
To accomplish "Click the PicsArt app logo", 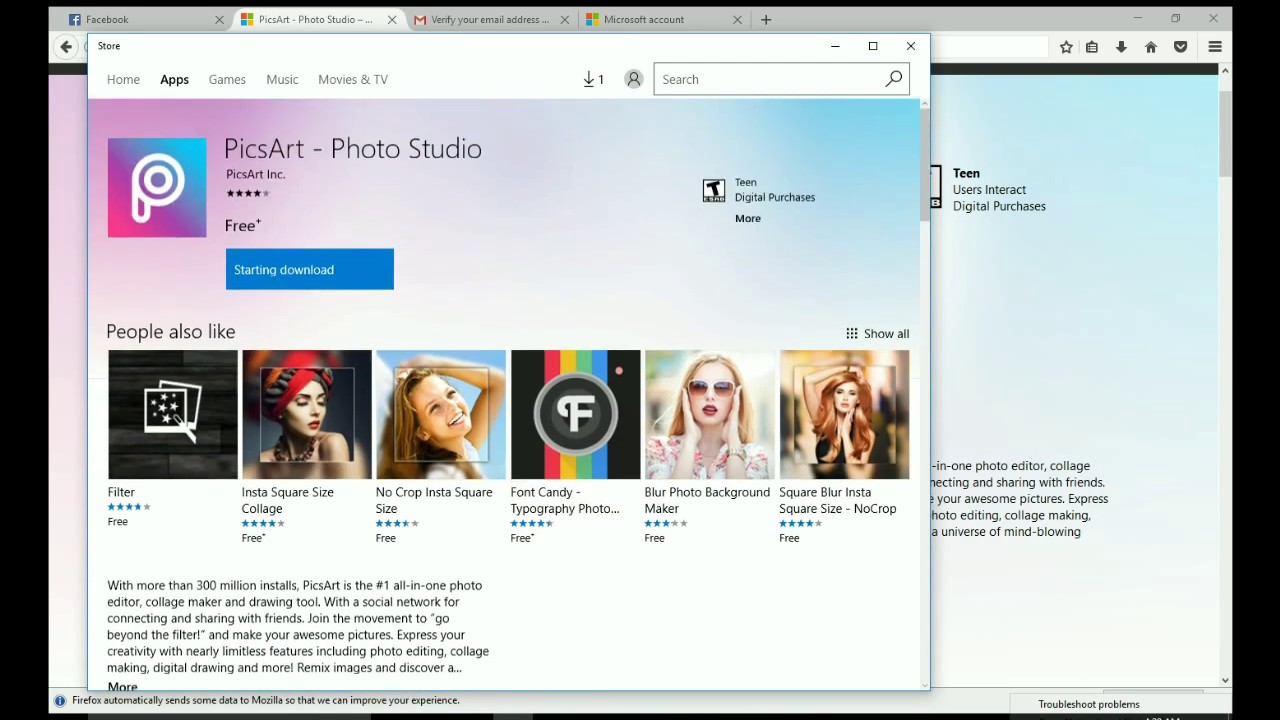I will click(x=157, y=188).
